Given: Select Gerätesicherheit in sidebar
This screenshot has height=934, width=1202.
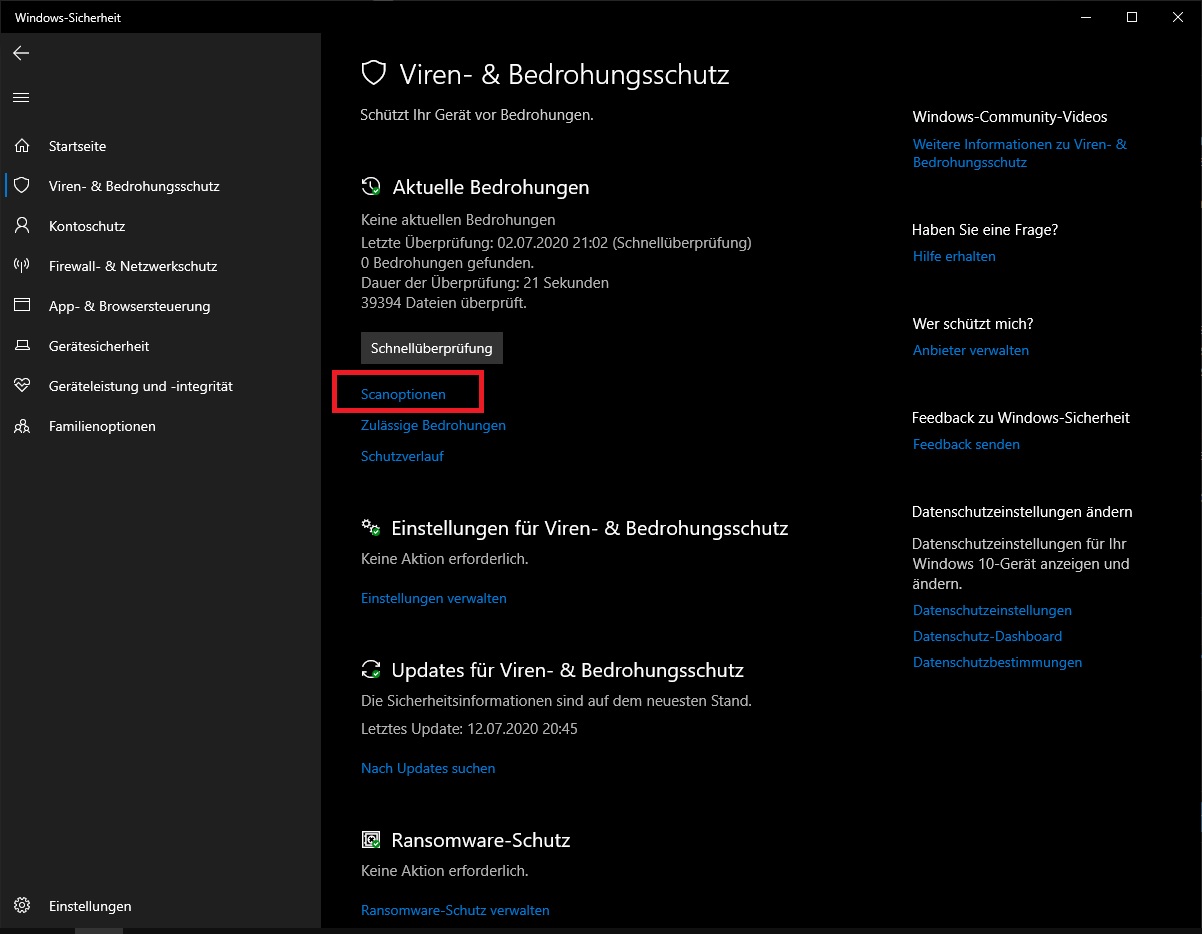Looking at the screenshot, I should tap(160, 346).
